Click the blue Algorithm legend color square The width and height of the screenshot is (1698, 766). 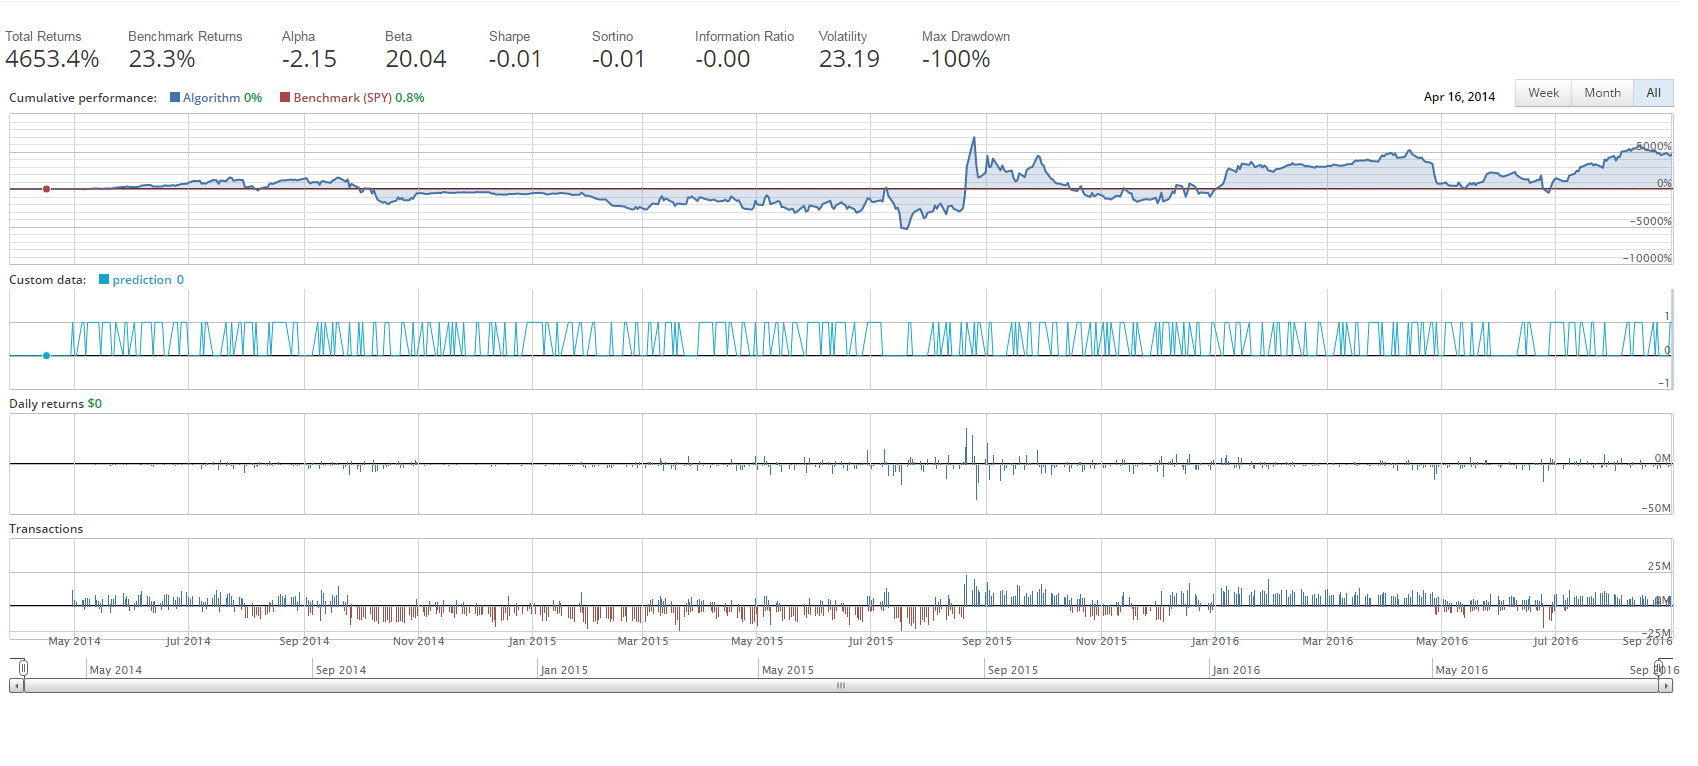click(x=175, y=98)
